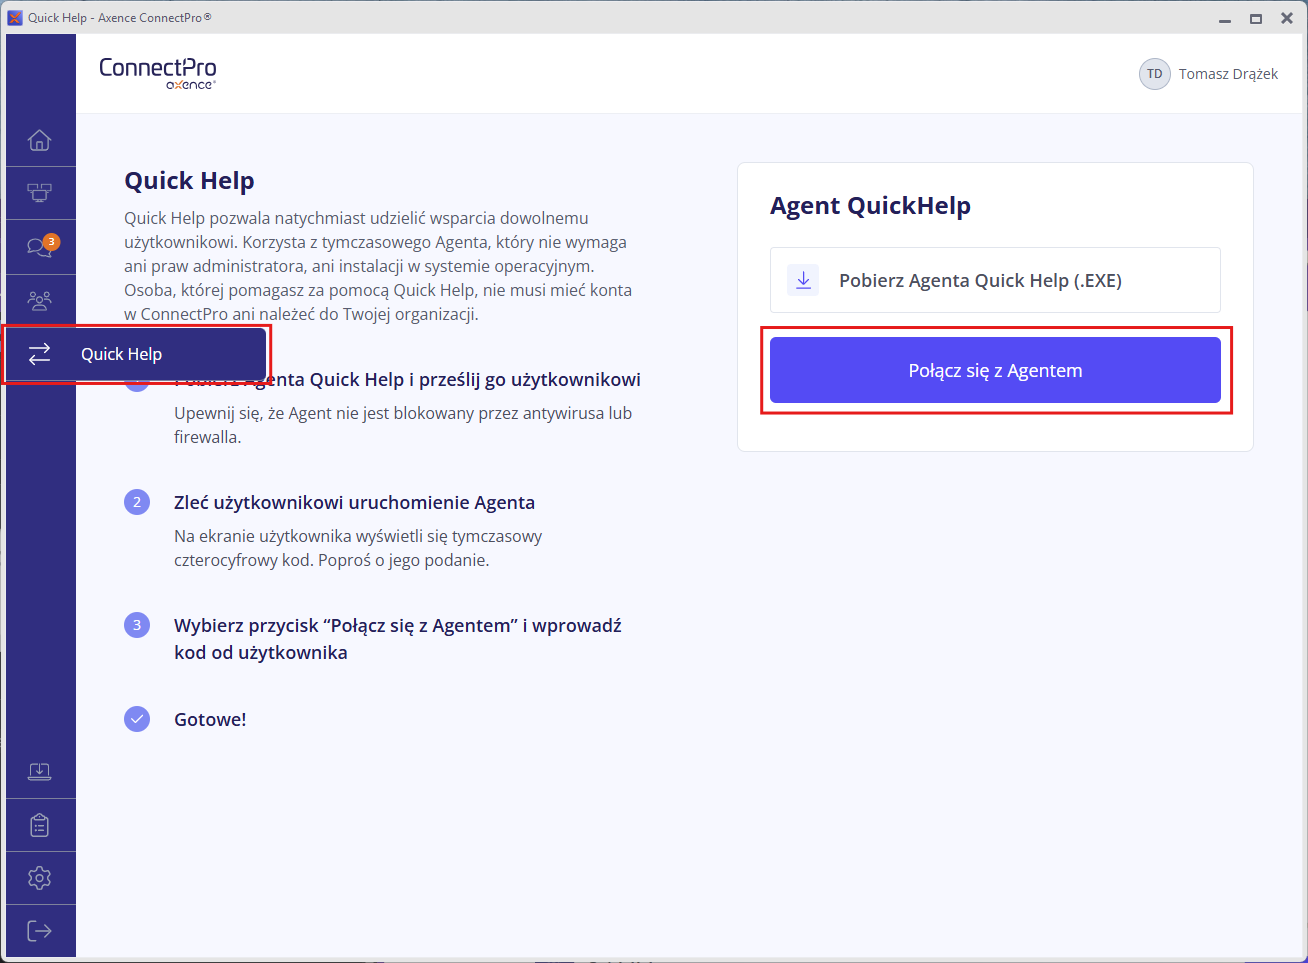The height and width of the screenshot is (963, 1308).
Task: Open the download/install sidebar icon
Action: [39, 771]
